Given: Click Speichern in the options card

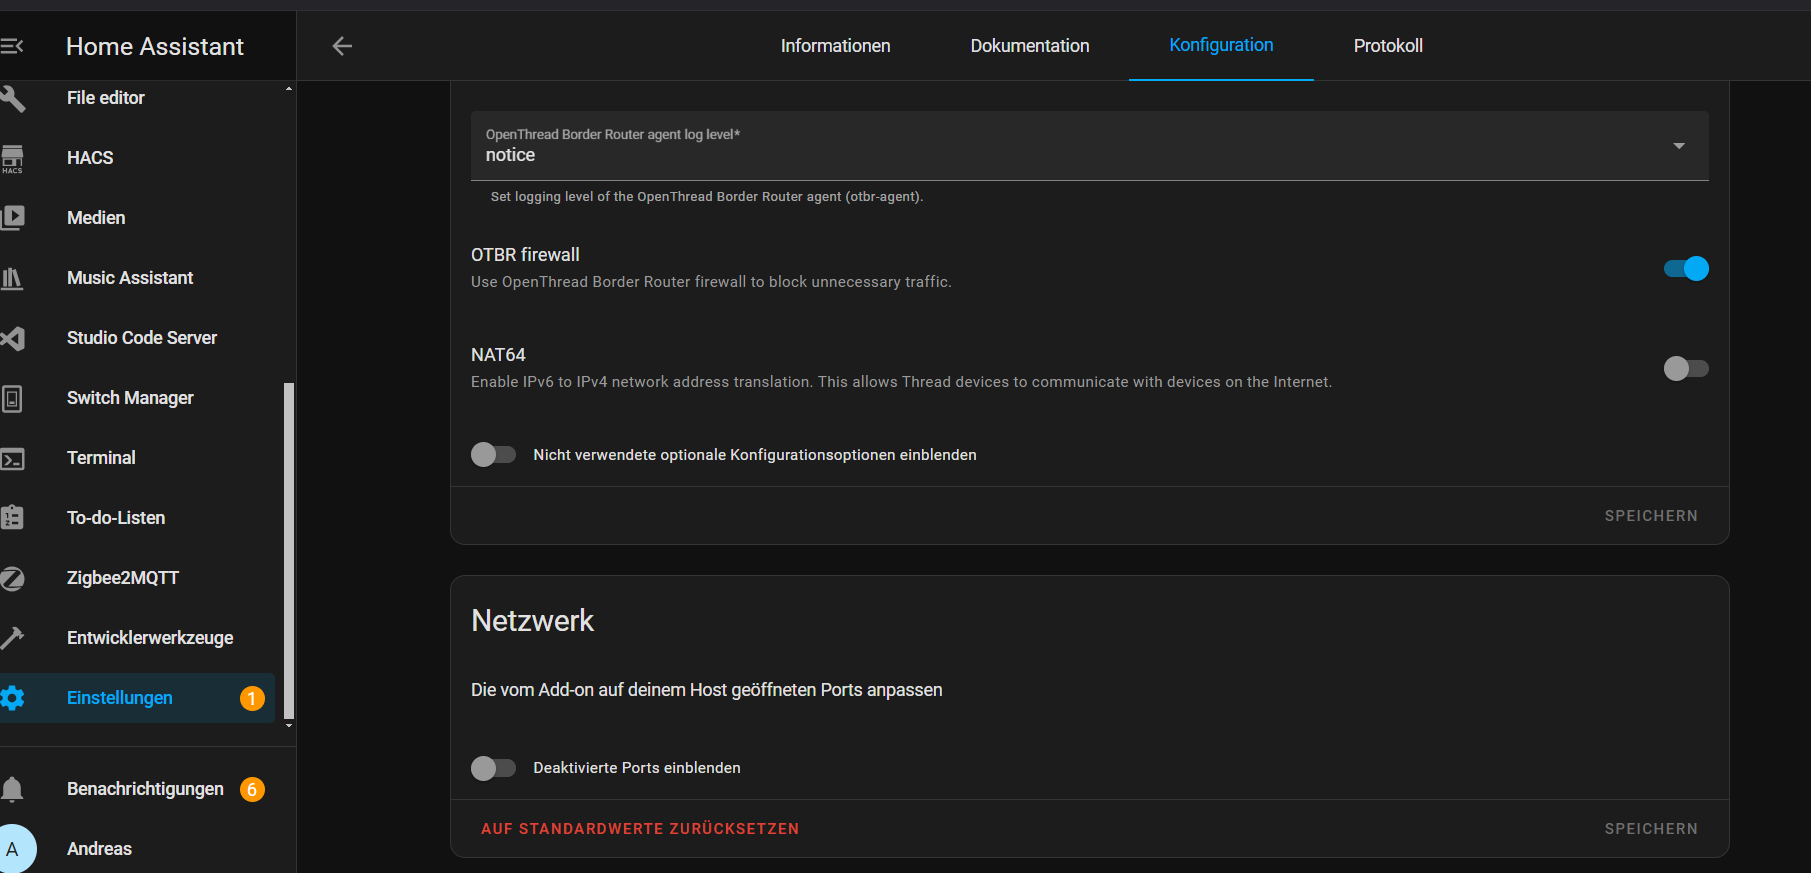Looking at the screenshot, I should (x=1651, y=516).
